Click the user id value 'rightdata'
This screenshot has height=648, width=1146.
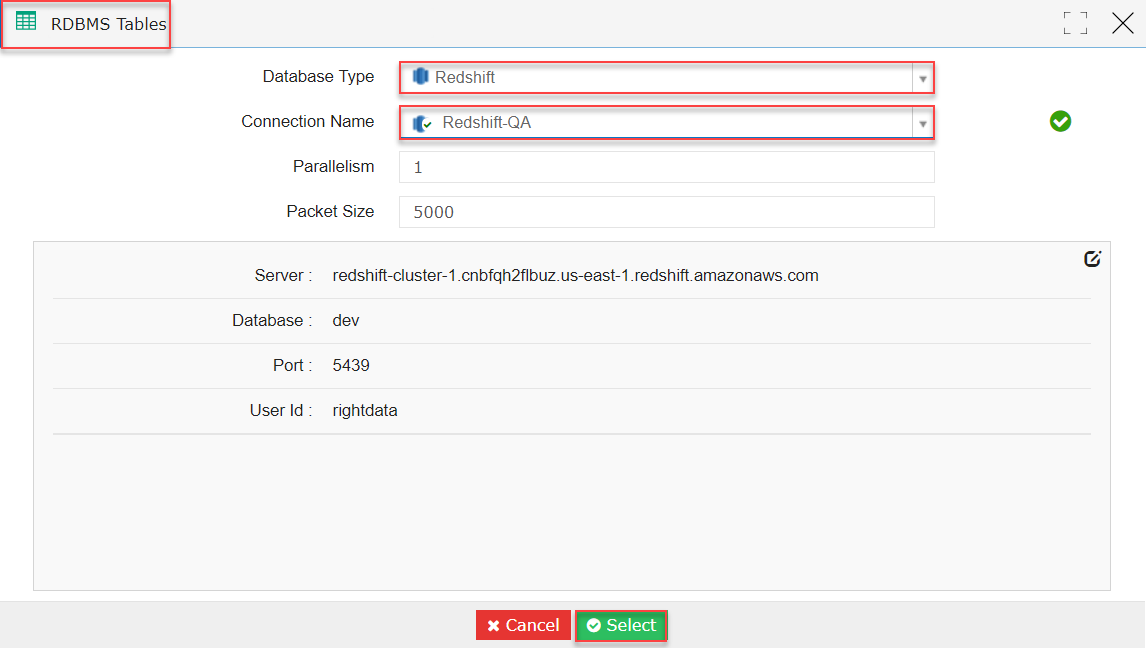pos(365,411)
